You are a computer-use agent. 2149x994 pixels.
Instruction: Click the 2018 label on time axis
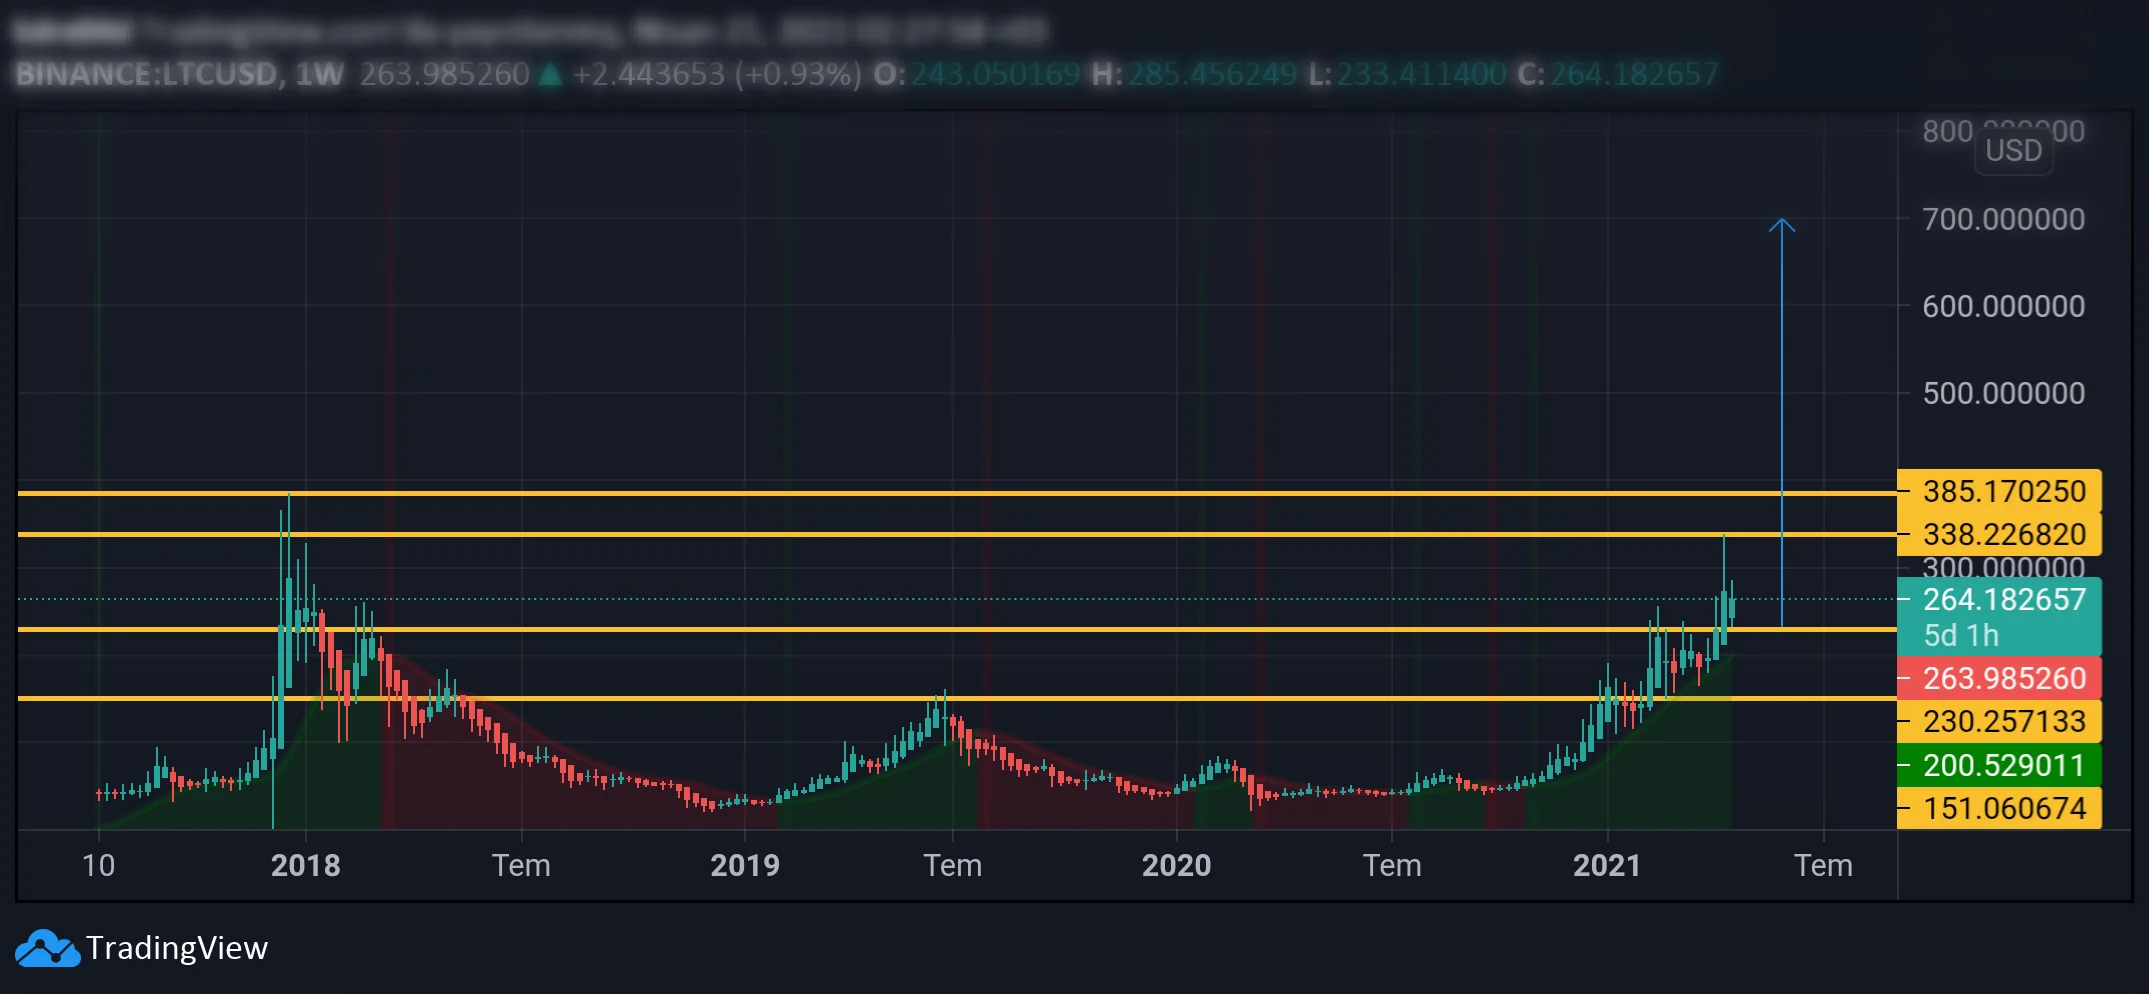305,865
